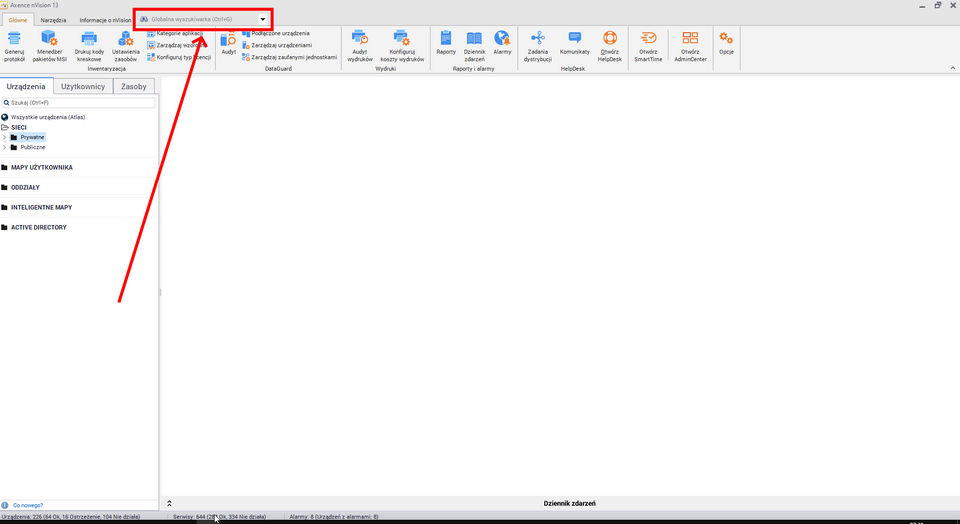Image resolution: width=960 pixels, height=524 pixels.
Task: Open Zadania dystrybucji
Action: click(537, 39)
